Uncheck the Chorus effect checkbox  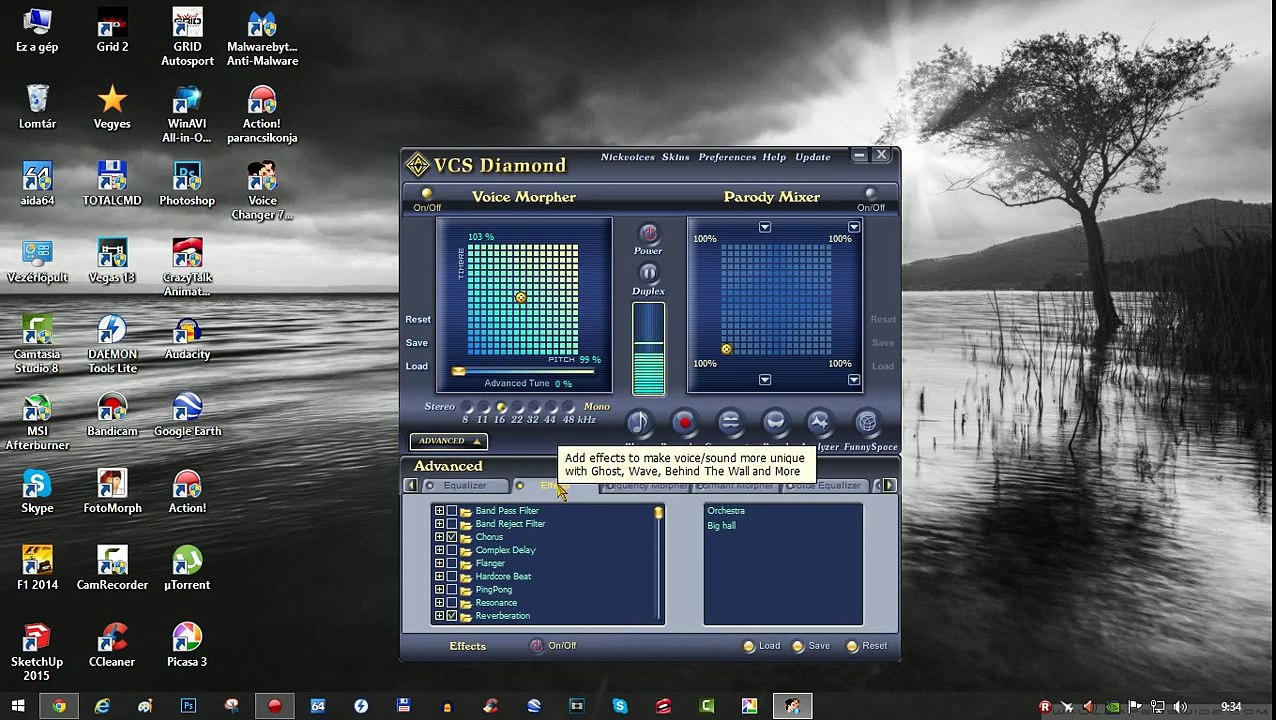pyautogui.click(x=452, y=537)
